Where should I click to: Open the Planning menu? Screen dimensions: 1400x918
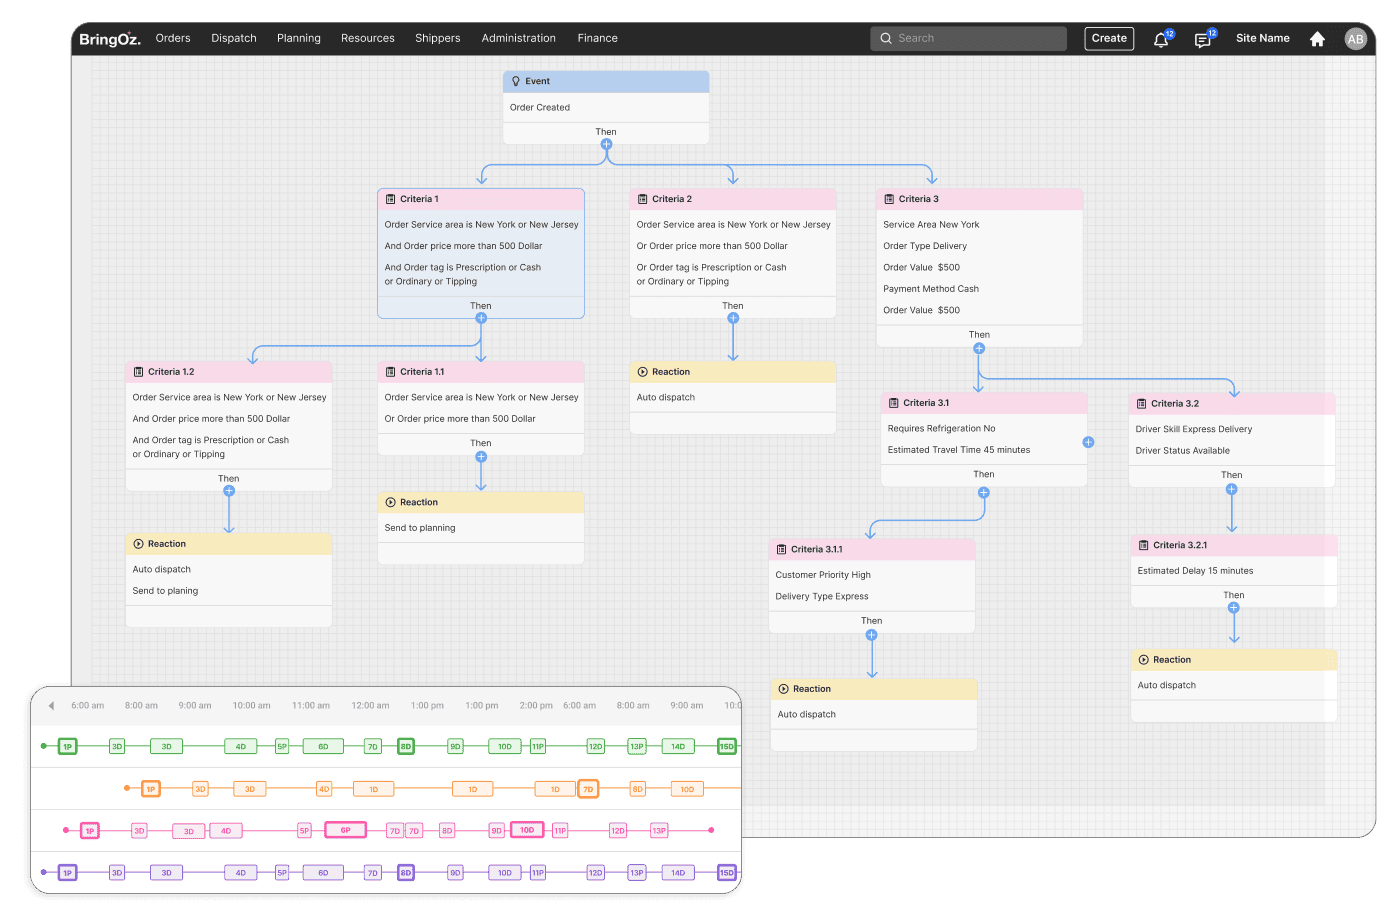point(299,38)
